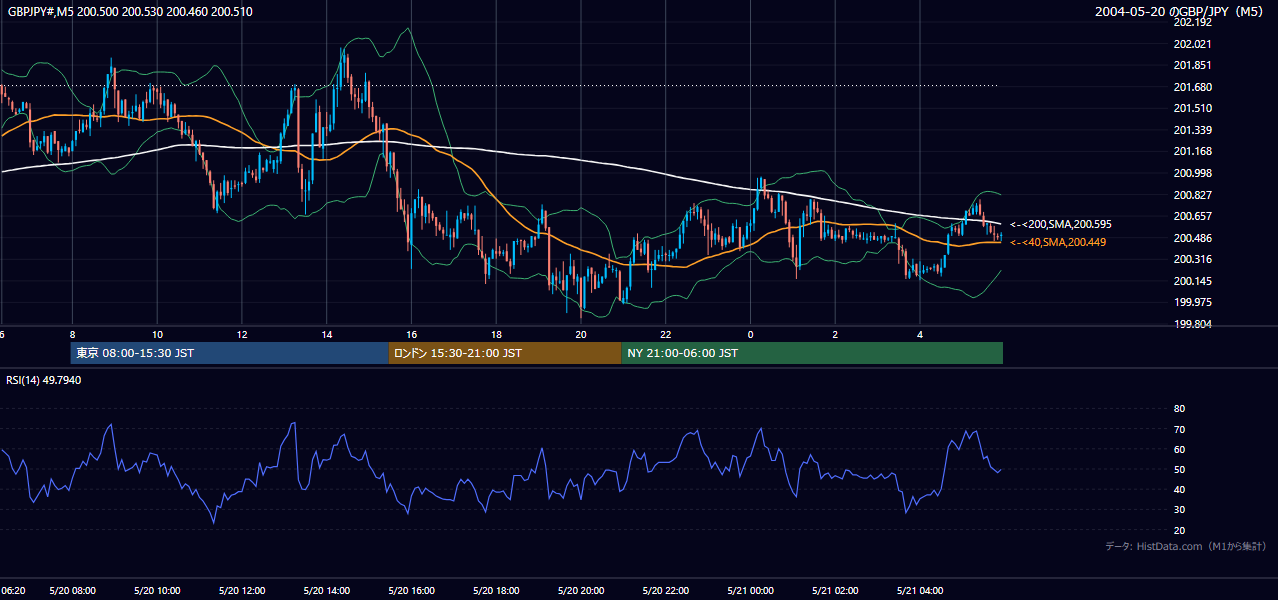Click the 5/20 08:00 time axis label

coord(72,591)
